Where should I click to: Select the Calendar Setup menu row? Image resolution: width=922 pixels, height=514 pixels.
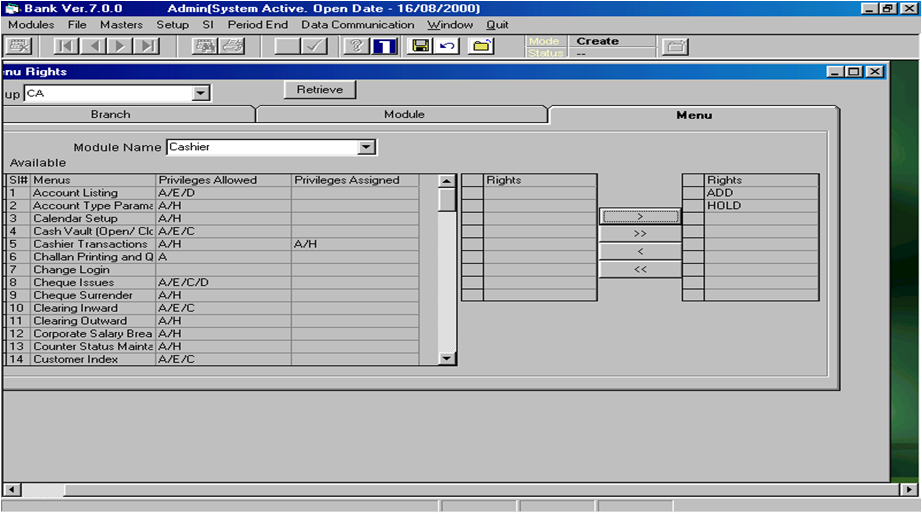(x=213, y=218)
